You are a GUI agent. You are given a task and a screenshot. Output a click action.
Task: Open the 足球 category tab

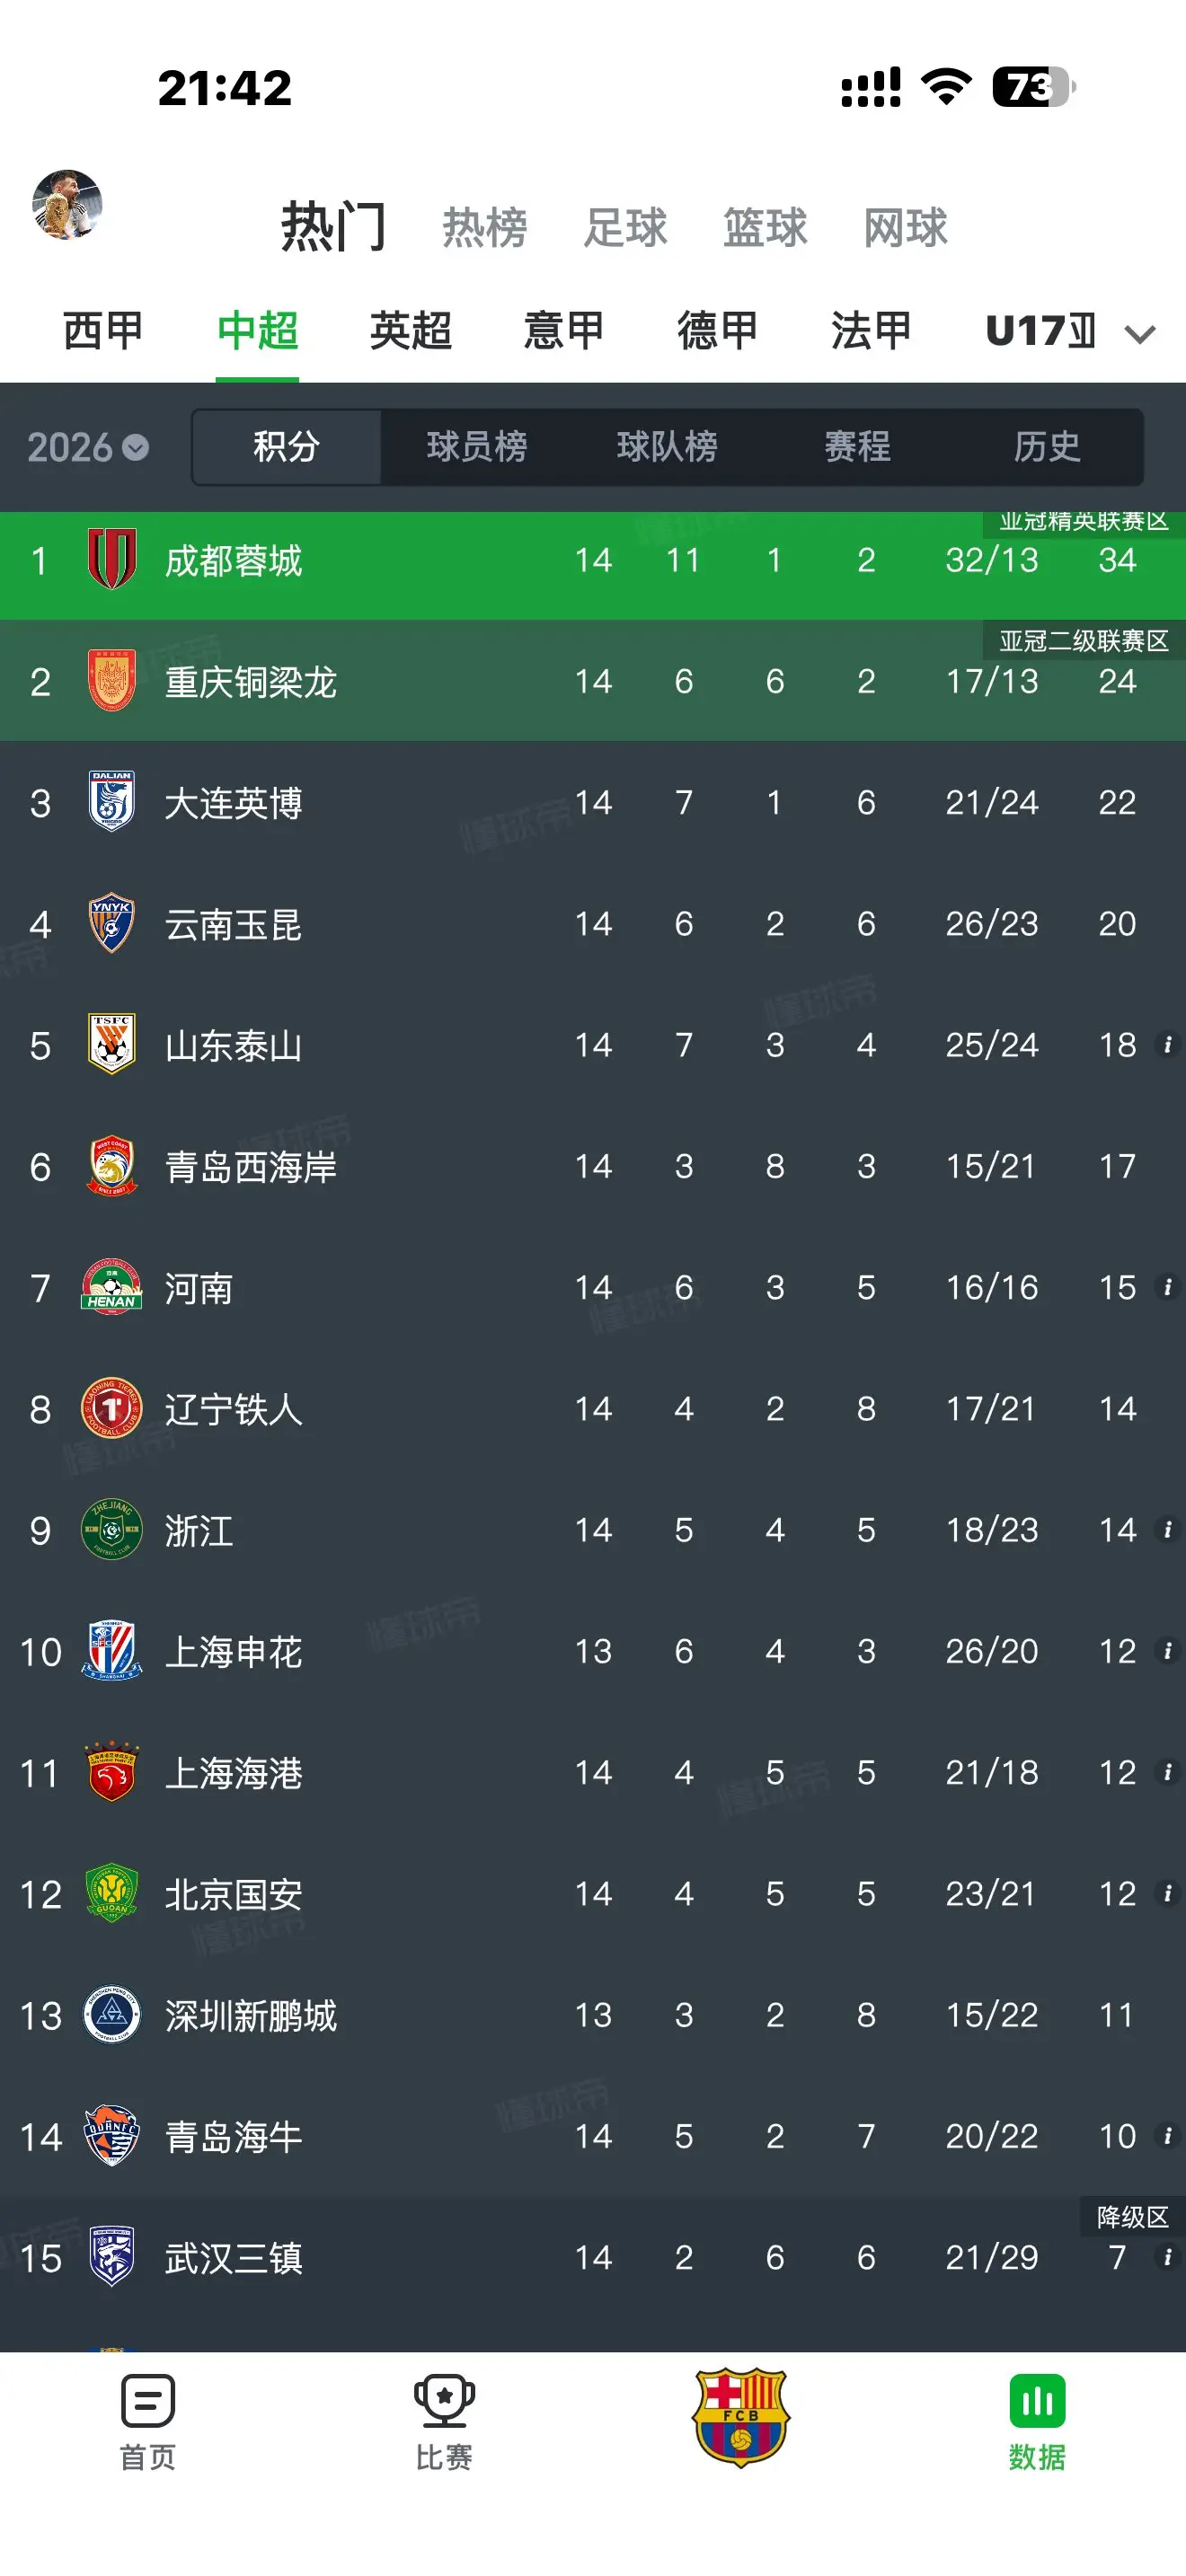click(625, 228)
